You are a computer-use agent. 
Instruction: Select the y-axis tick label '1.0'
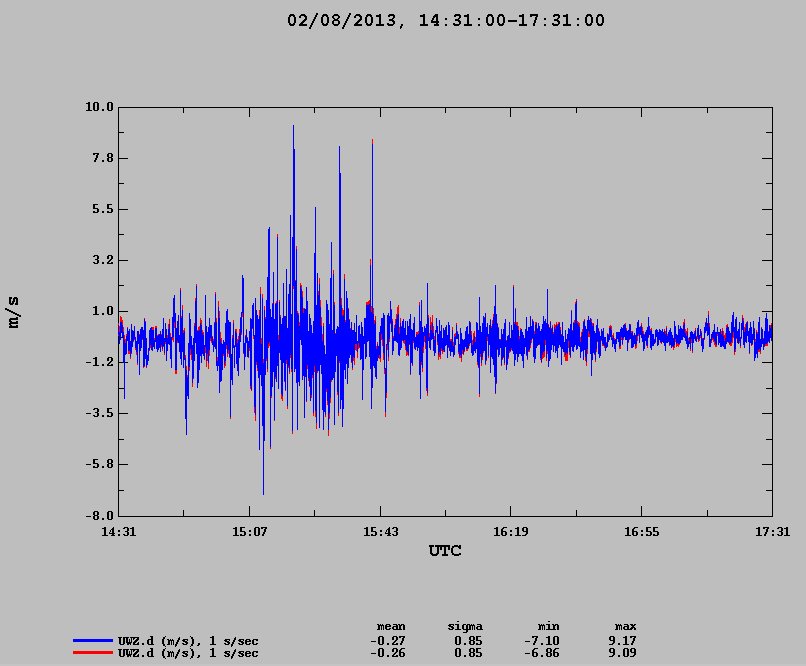tap(103, 311)
